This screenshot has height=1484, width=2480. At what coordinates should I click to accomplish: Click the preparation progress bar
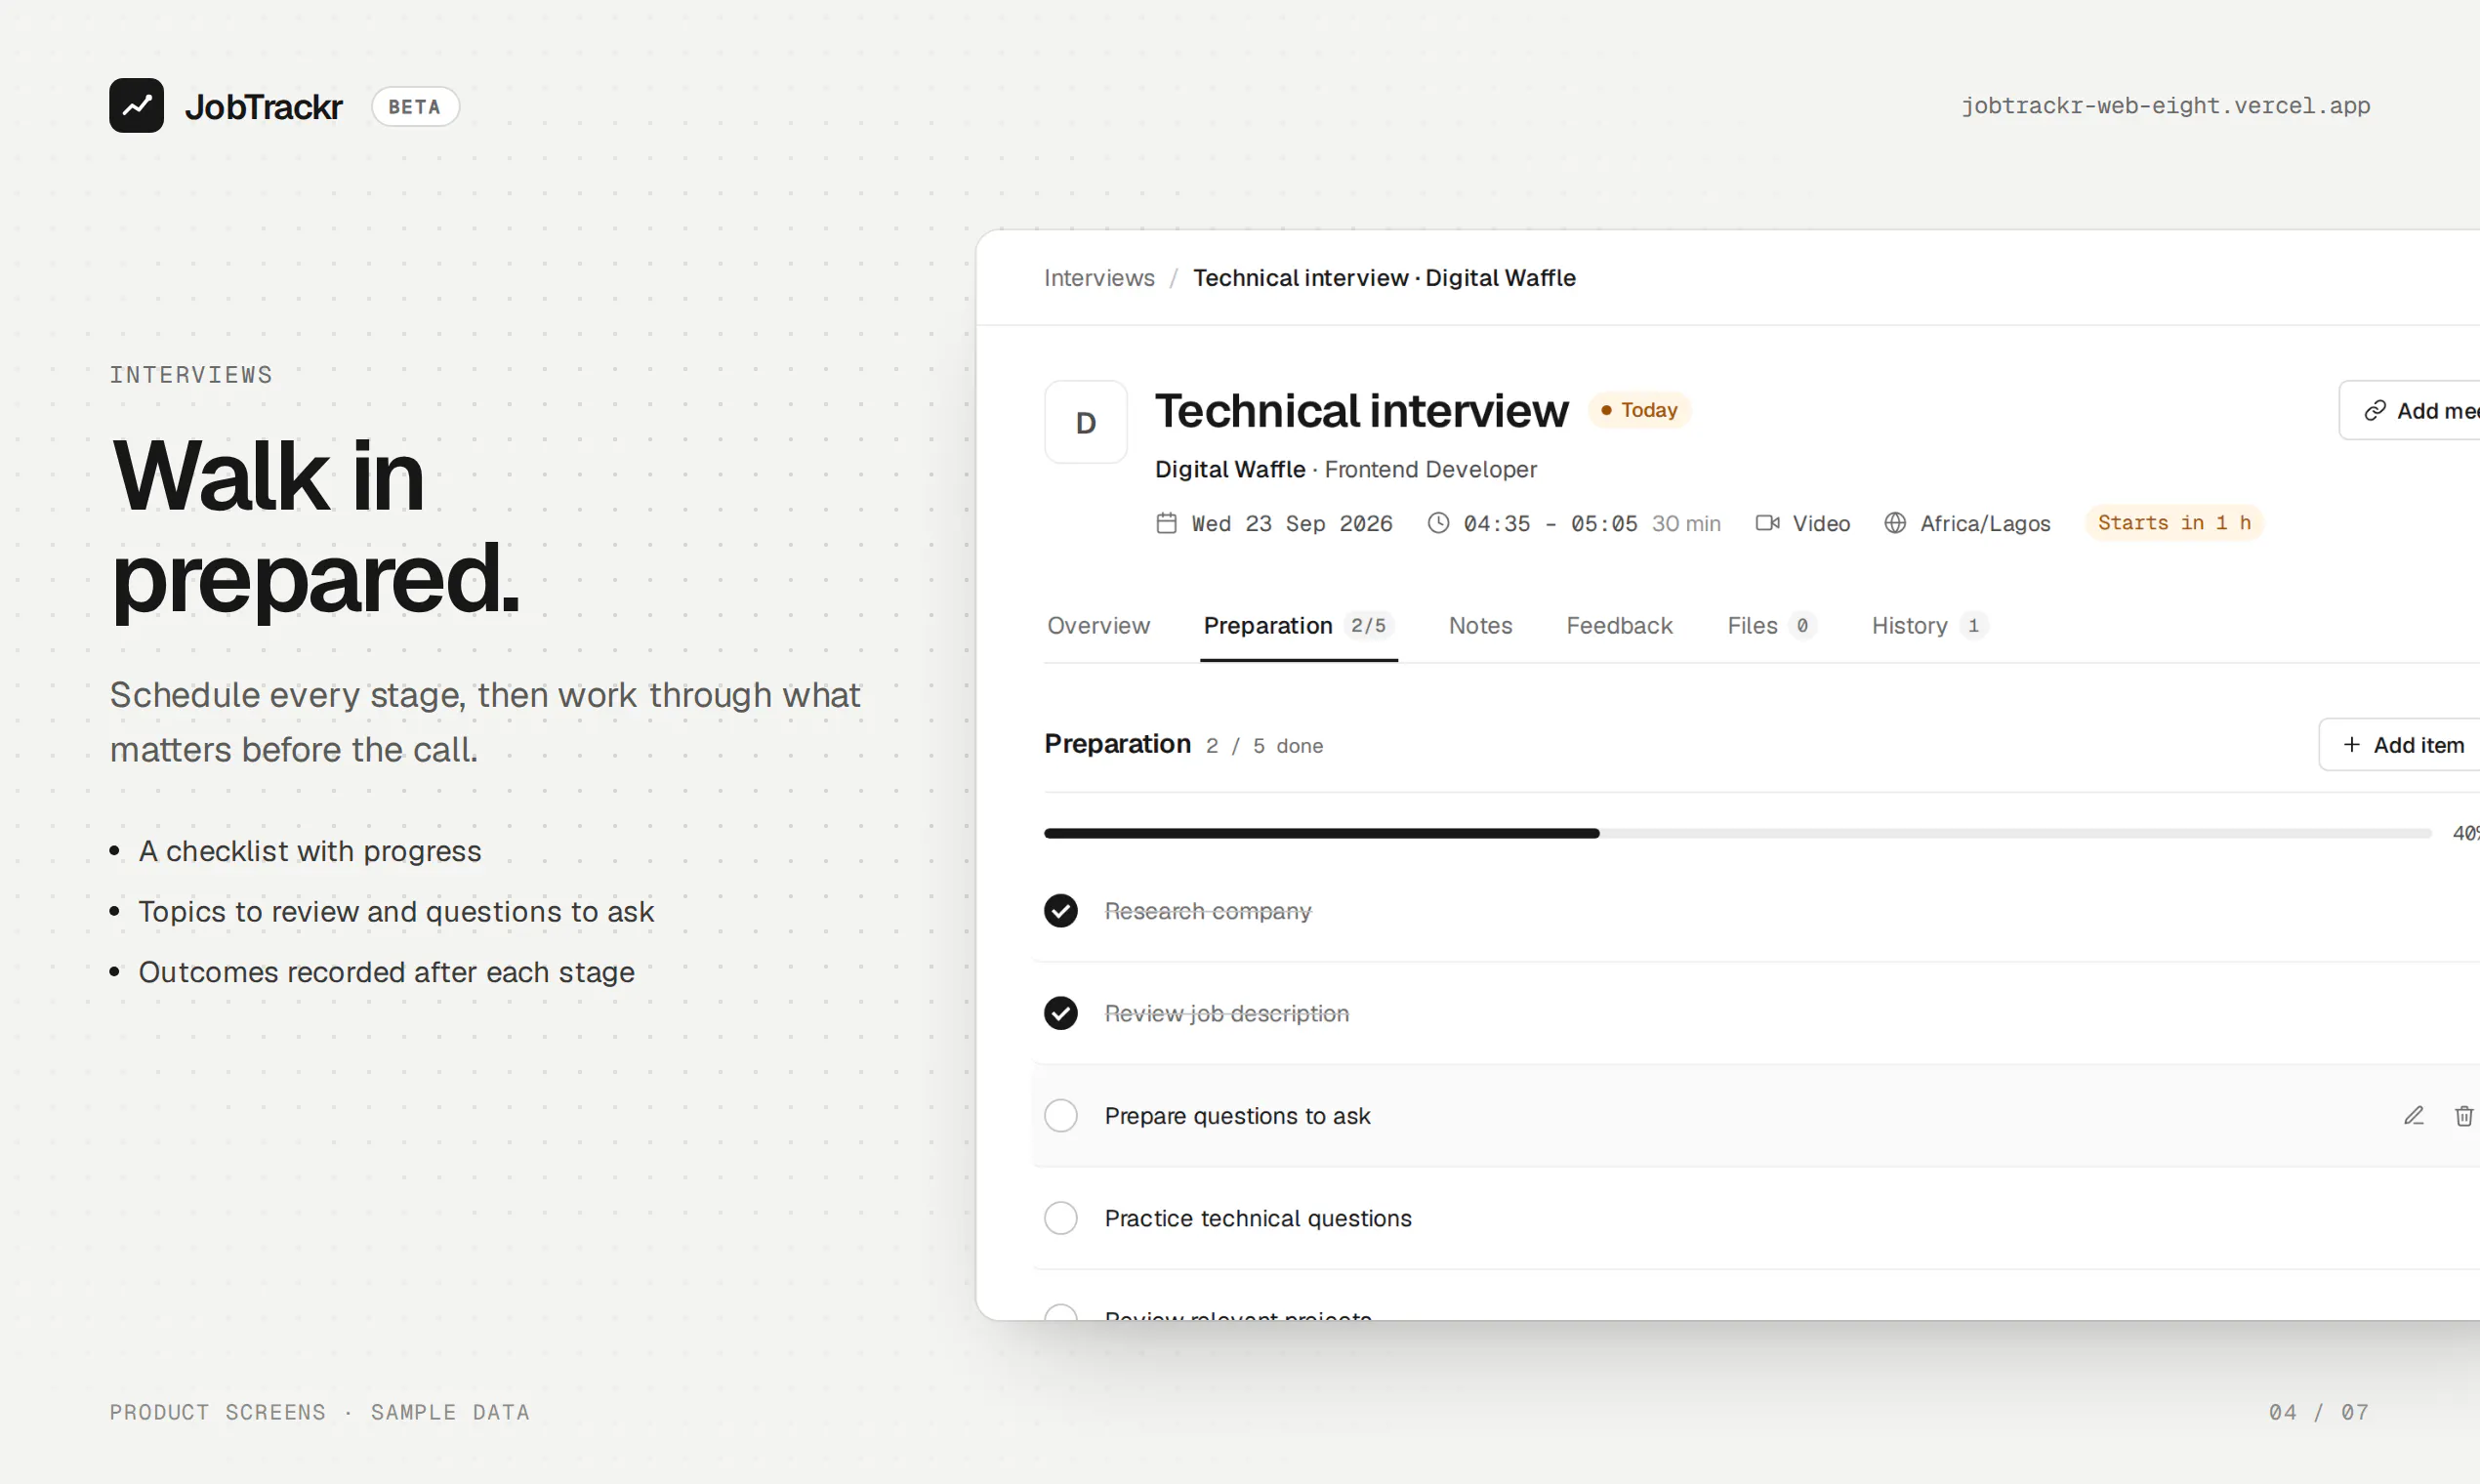pos(1737,833)
